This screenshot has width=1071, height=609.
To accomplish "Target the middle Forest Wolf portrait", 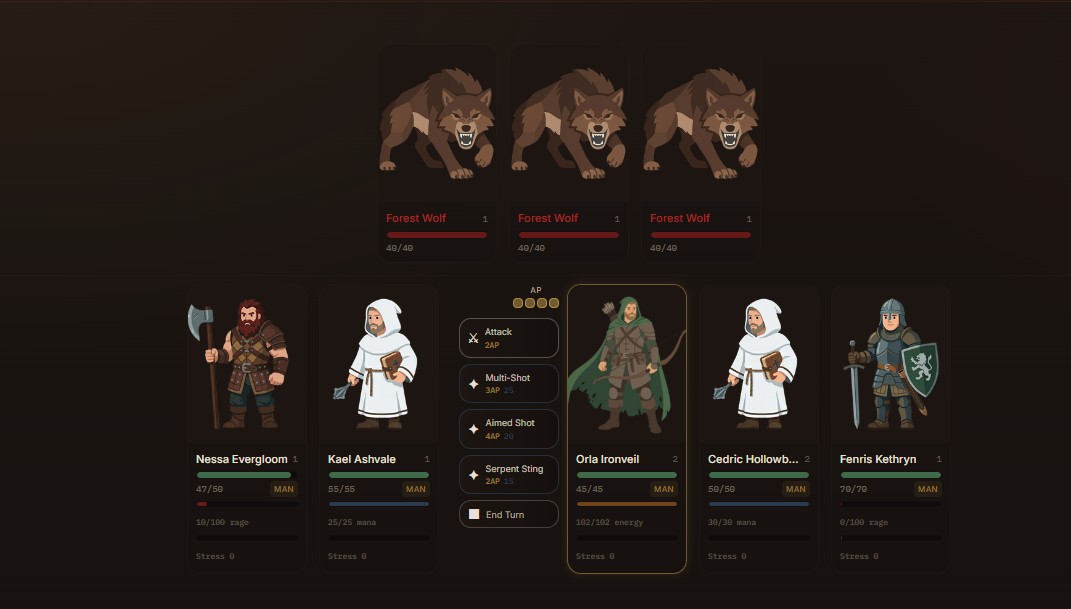I will point(568,123).
